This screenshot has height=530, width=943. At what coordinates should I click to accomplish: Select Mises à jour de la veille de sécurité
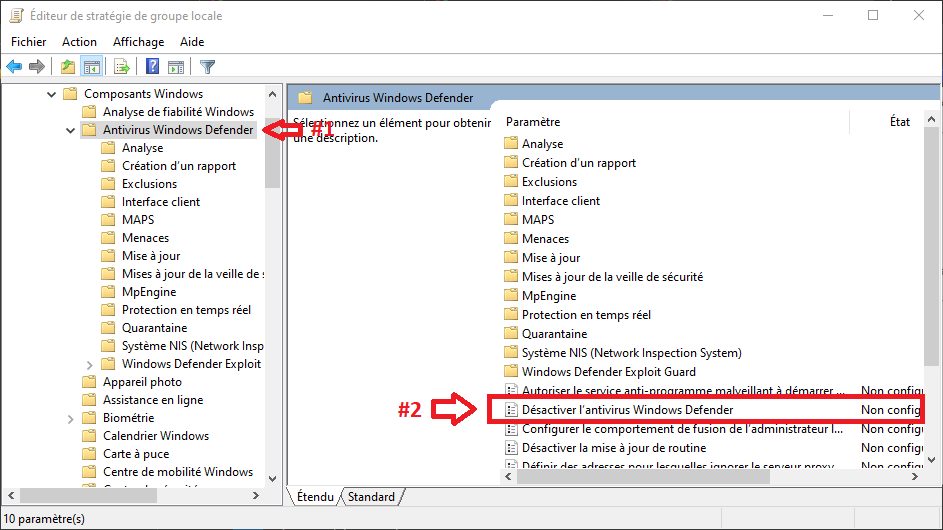pos(612,277)
